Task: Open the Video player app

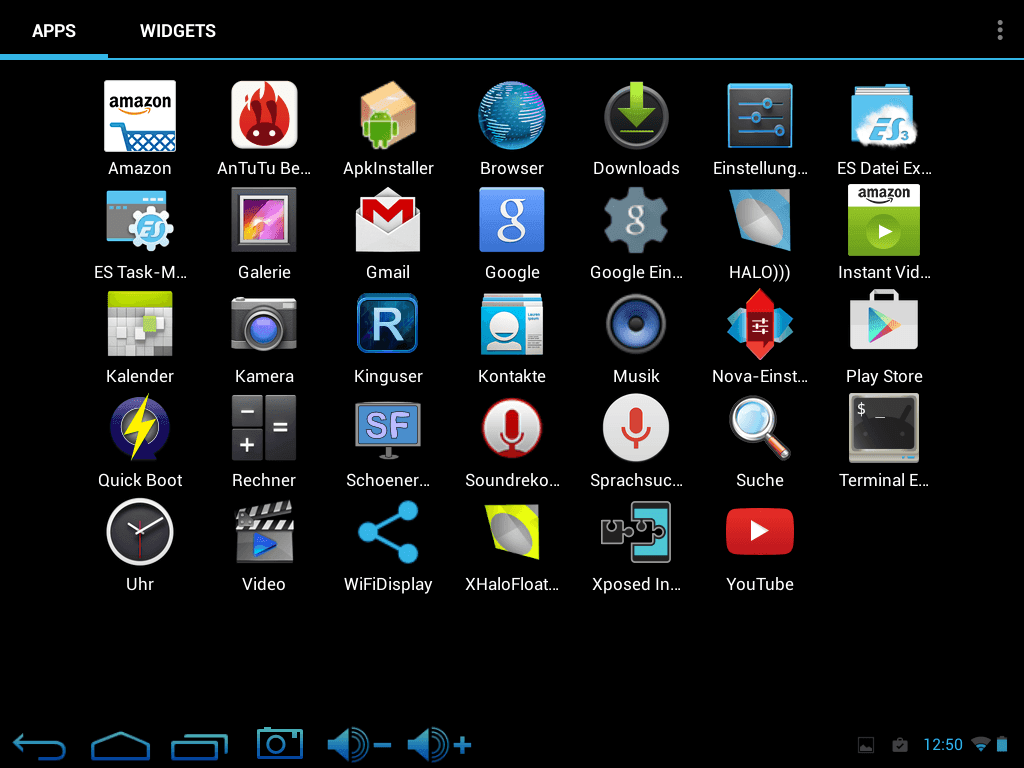Action: click(x=264, y=532)
